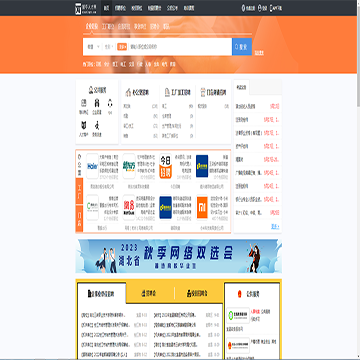
Task: Click the penguin icon in the services panel
Action: point(110,104)
